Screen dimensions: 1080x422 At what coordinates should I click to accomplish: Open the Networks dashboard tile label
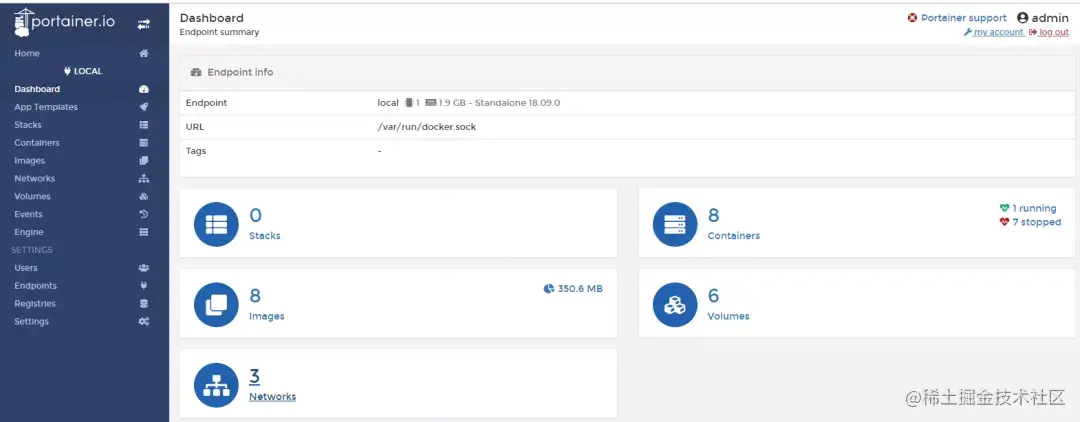[272, 397]
